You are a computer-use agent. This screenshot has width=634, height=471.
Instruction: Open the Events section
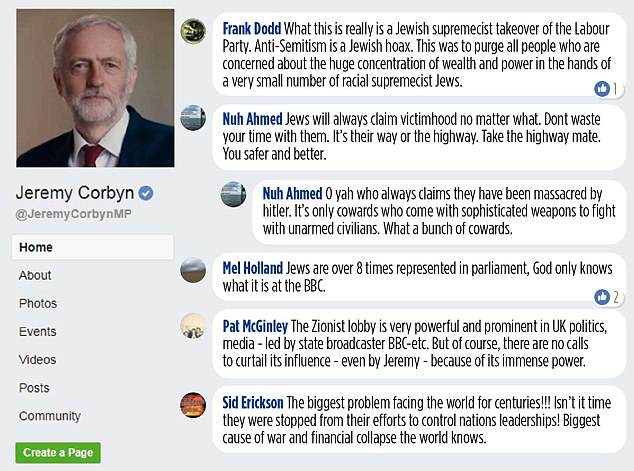click(38, 331)
